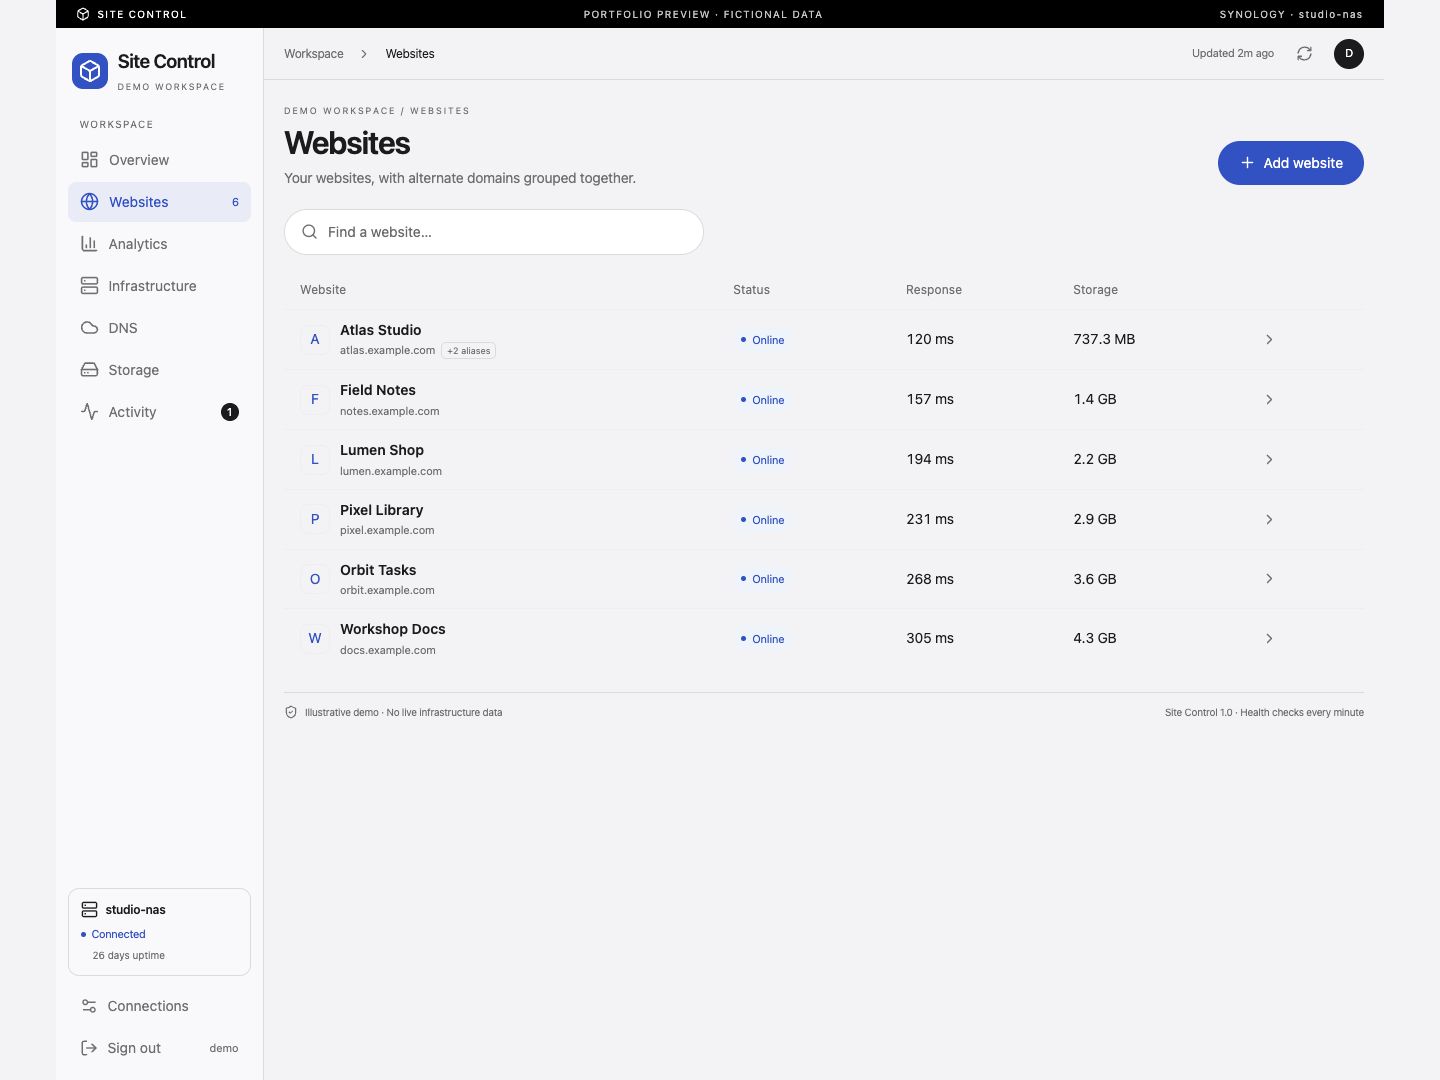
Task: Click the shield icon in the footer
Action: click(291, 712)
